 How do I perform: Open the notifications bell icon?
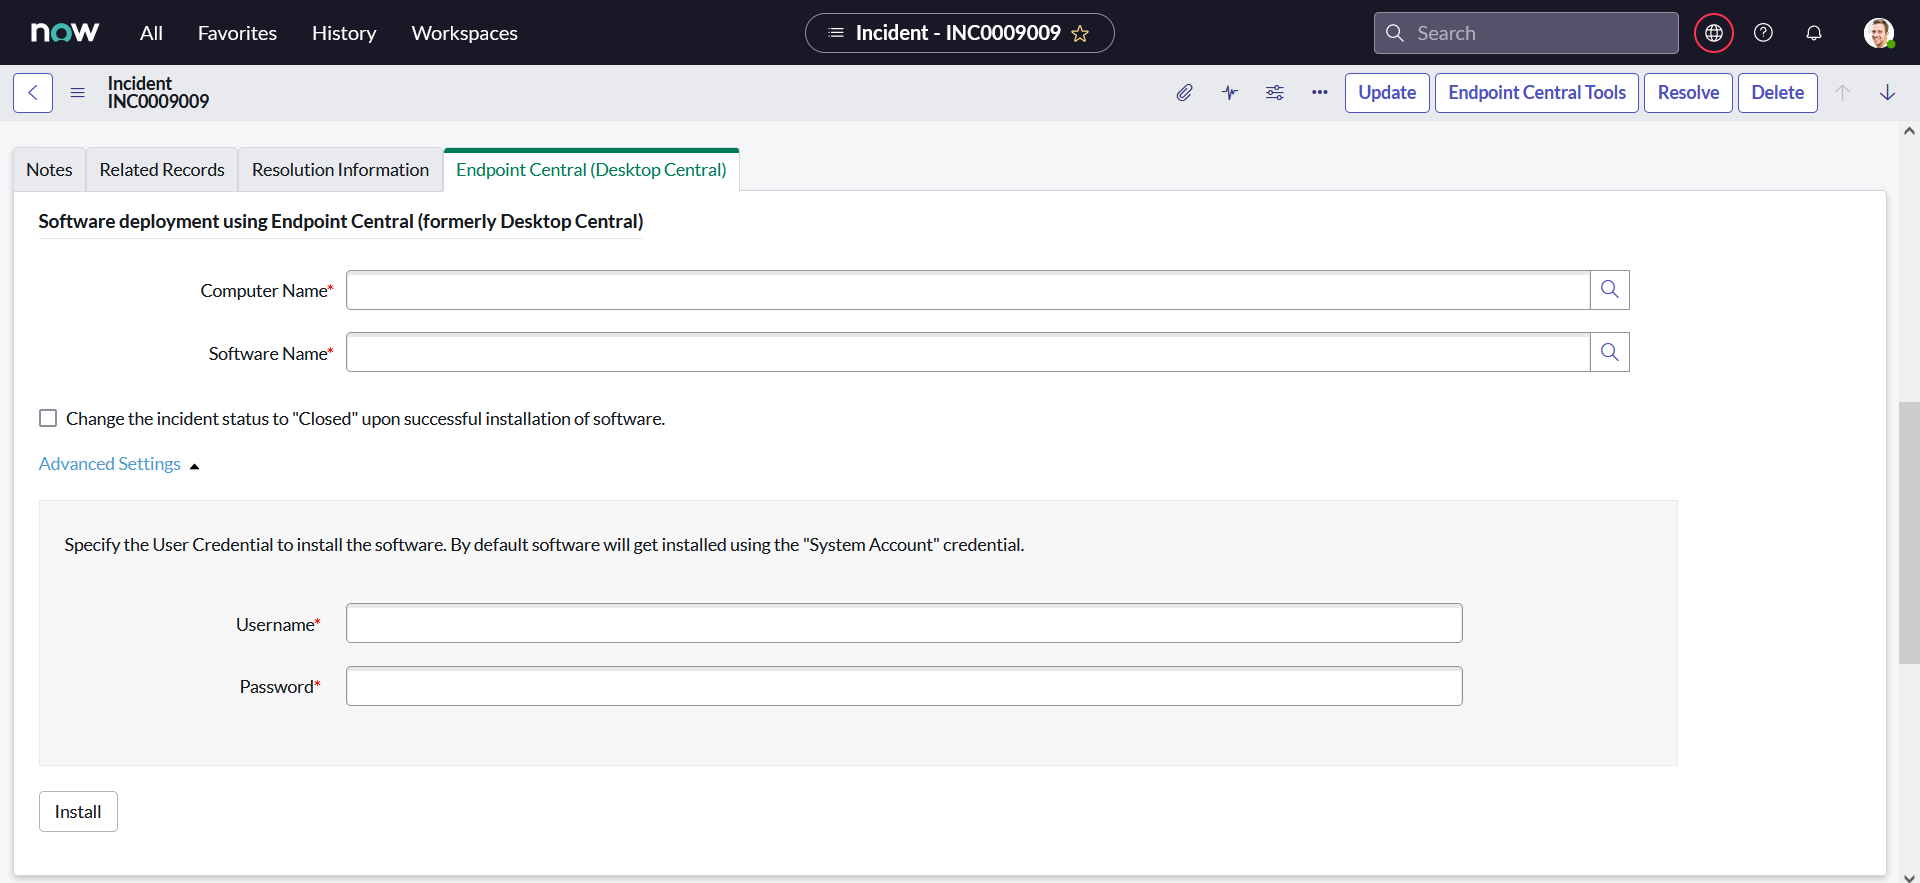[x=1813, y=33]
